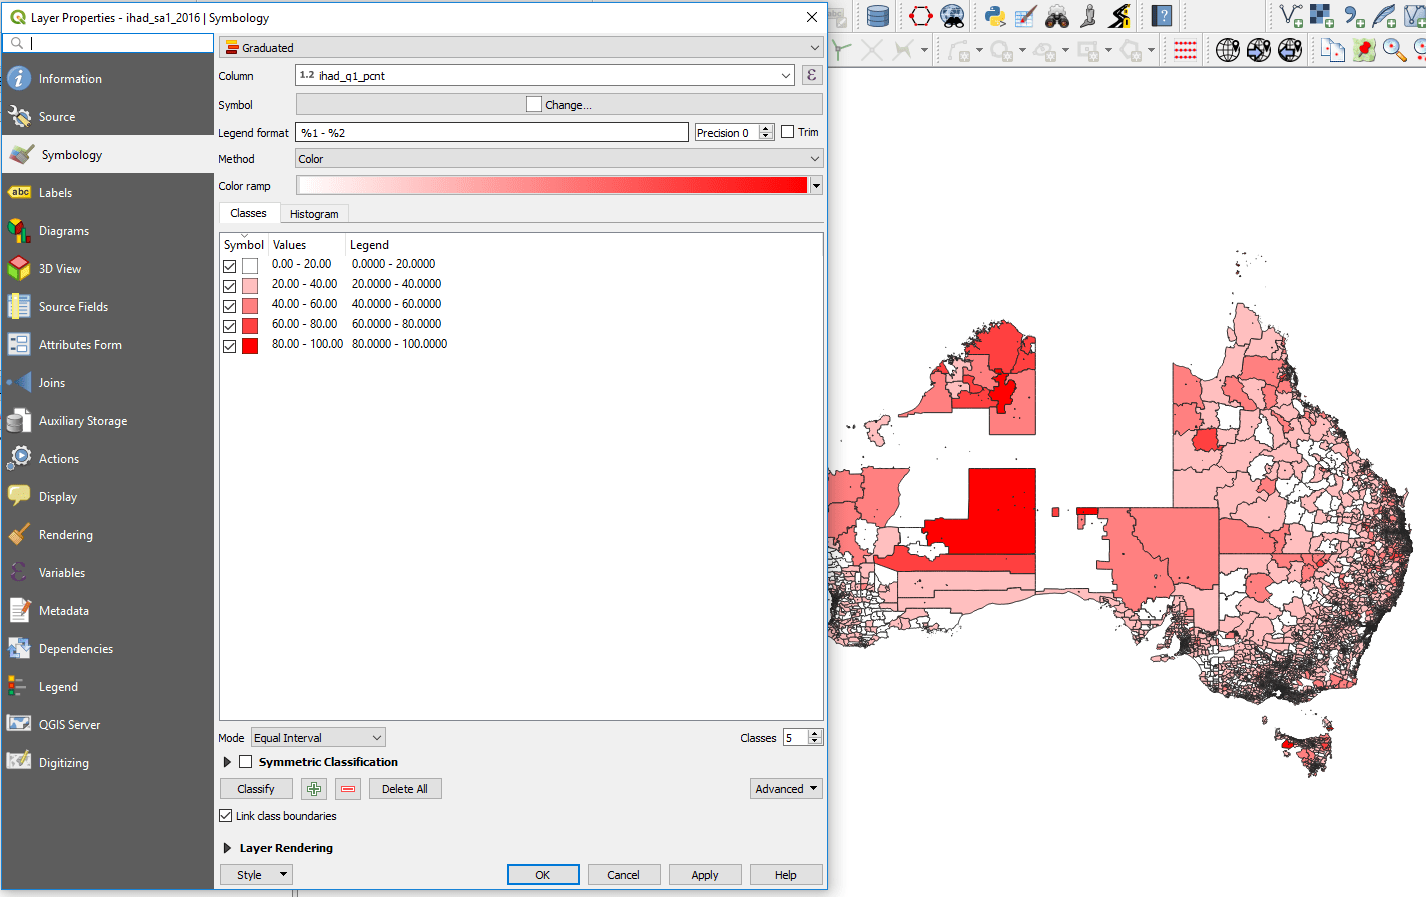Apply the symbology changes

pyautogui.click(x=705, y=874)
